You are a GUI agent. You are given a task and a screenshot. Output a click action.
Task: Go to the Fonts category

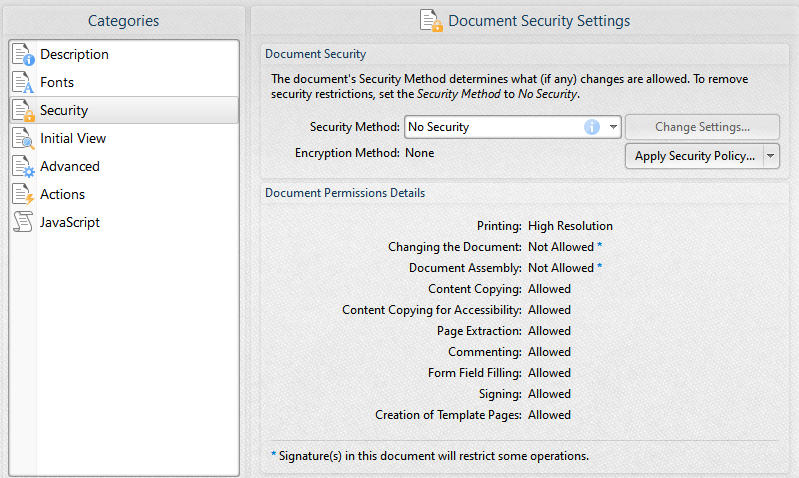point(57,82)
